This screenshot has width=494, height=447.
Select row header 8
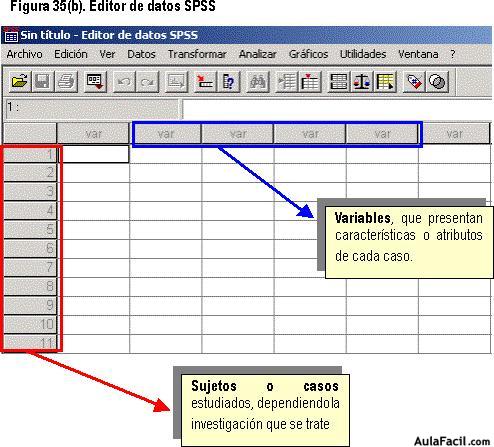[30, 286]
